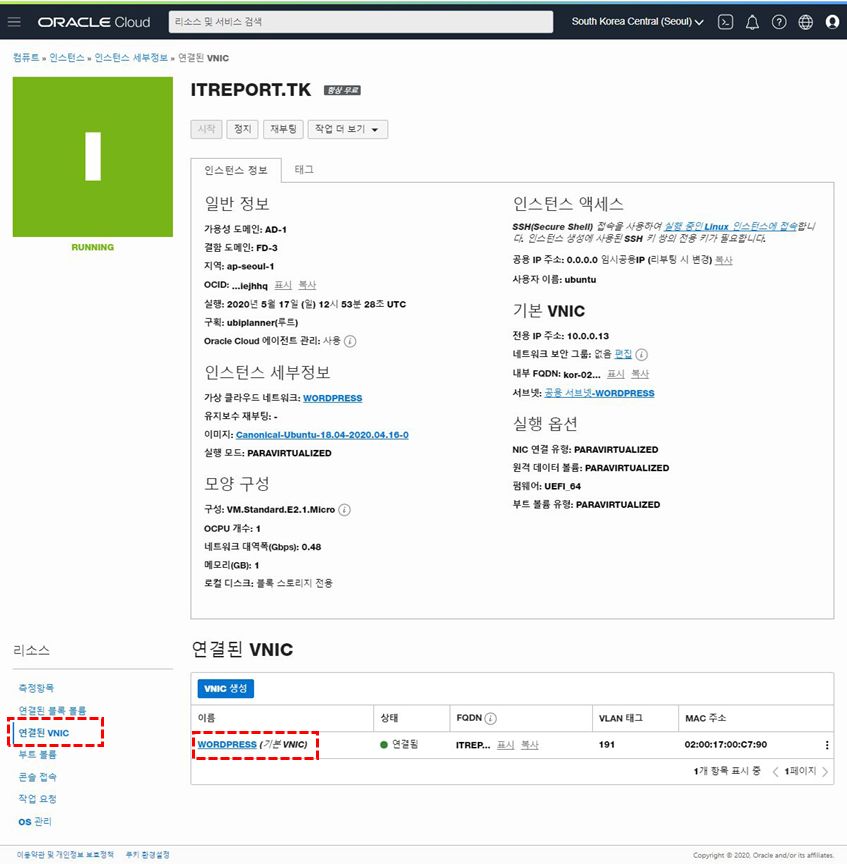This screenshot has width=847, height=864.
Task: Go to 컴퓨트 breadcrumb
Action: coord(26,58)
